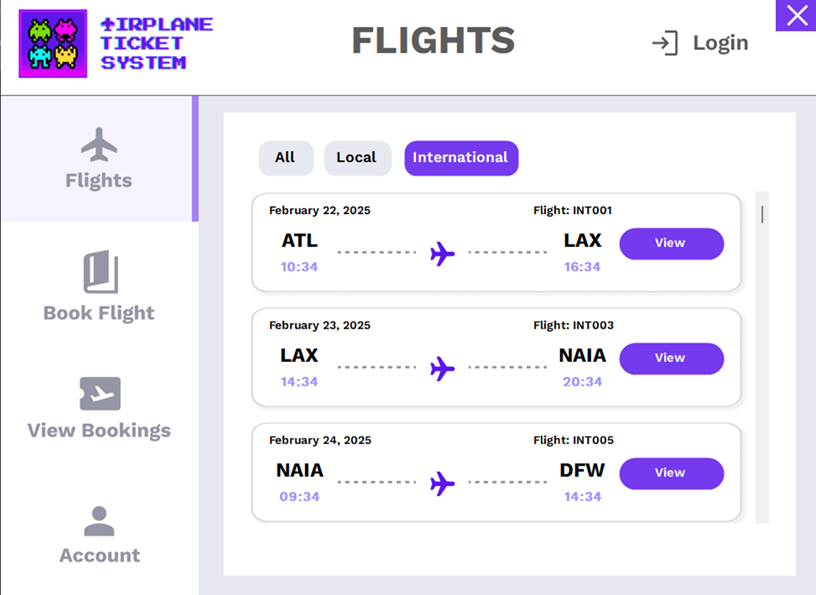
Task: Click airplane icon on INT003 flight card
Action: (442, 369)
